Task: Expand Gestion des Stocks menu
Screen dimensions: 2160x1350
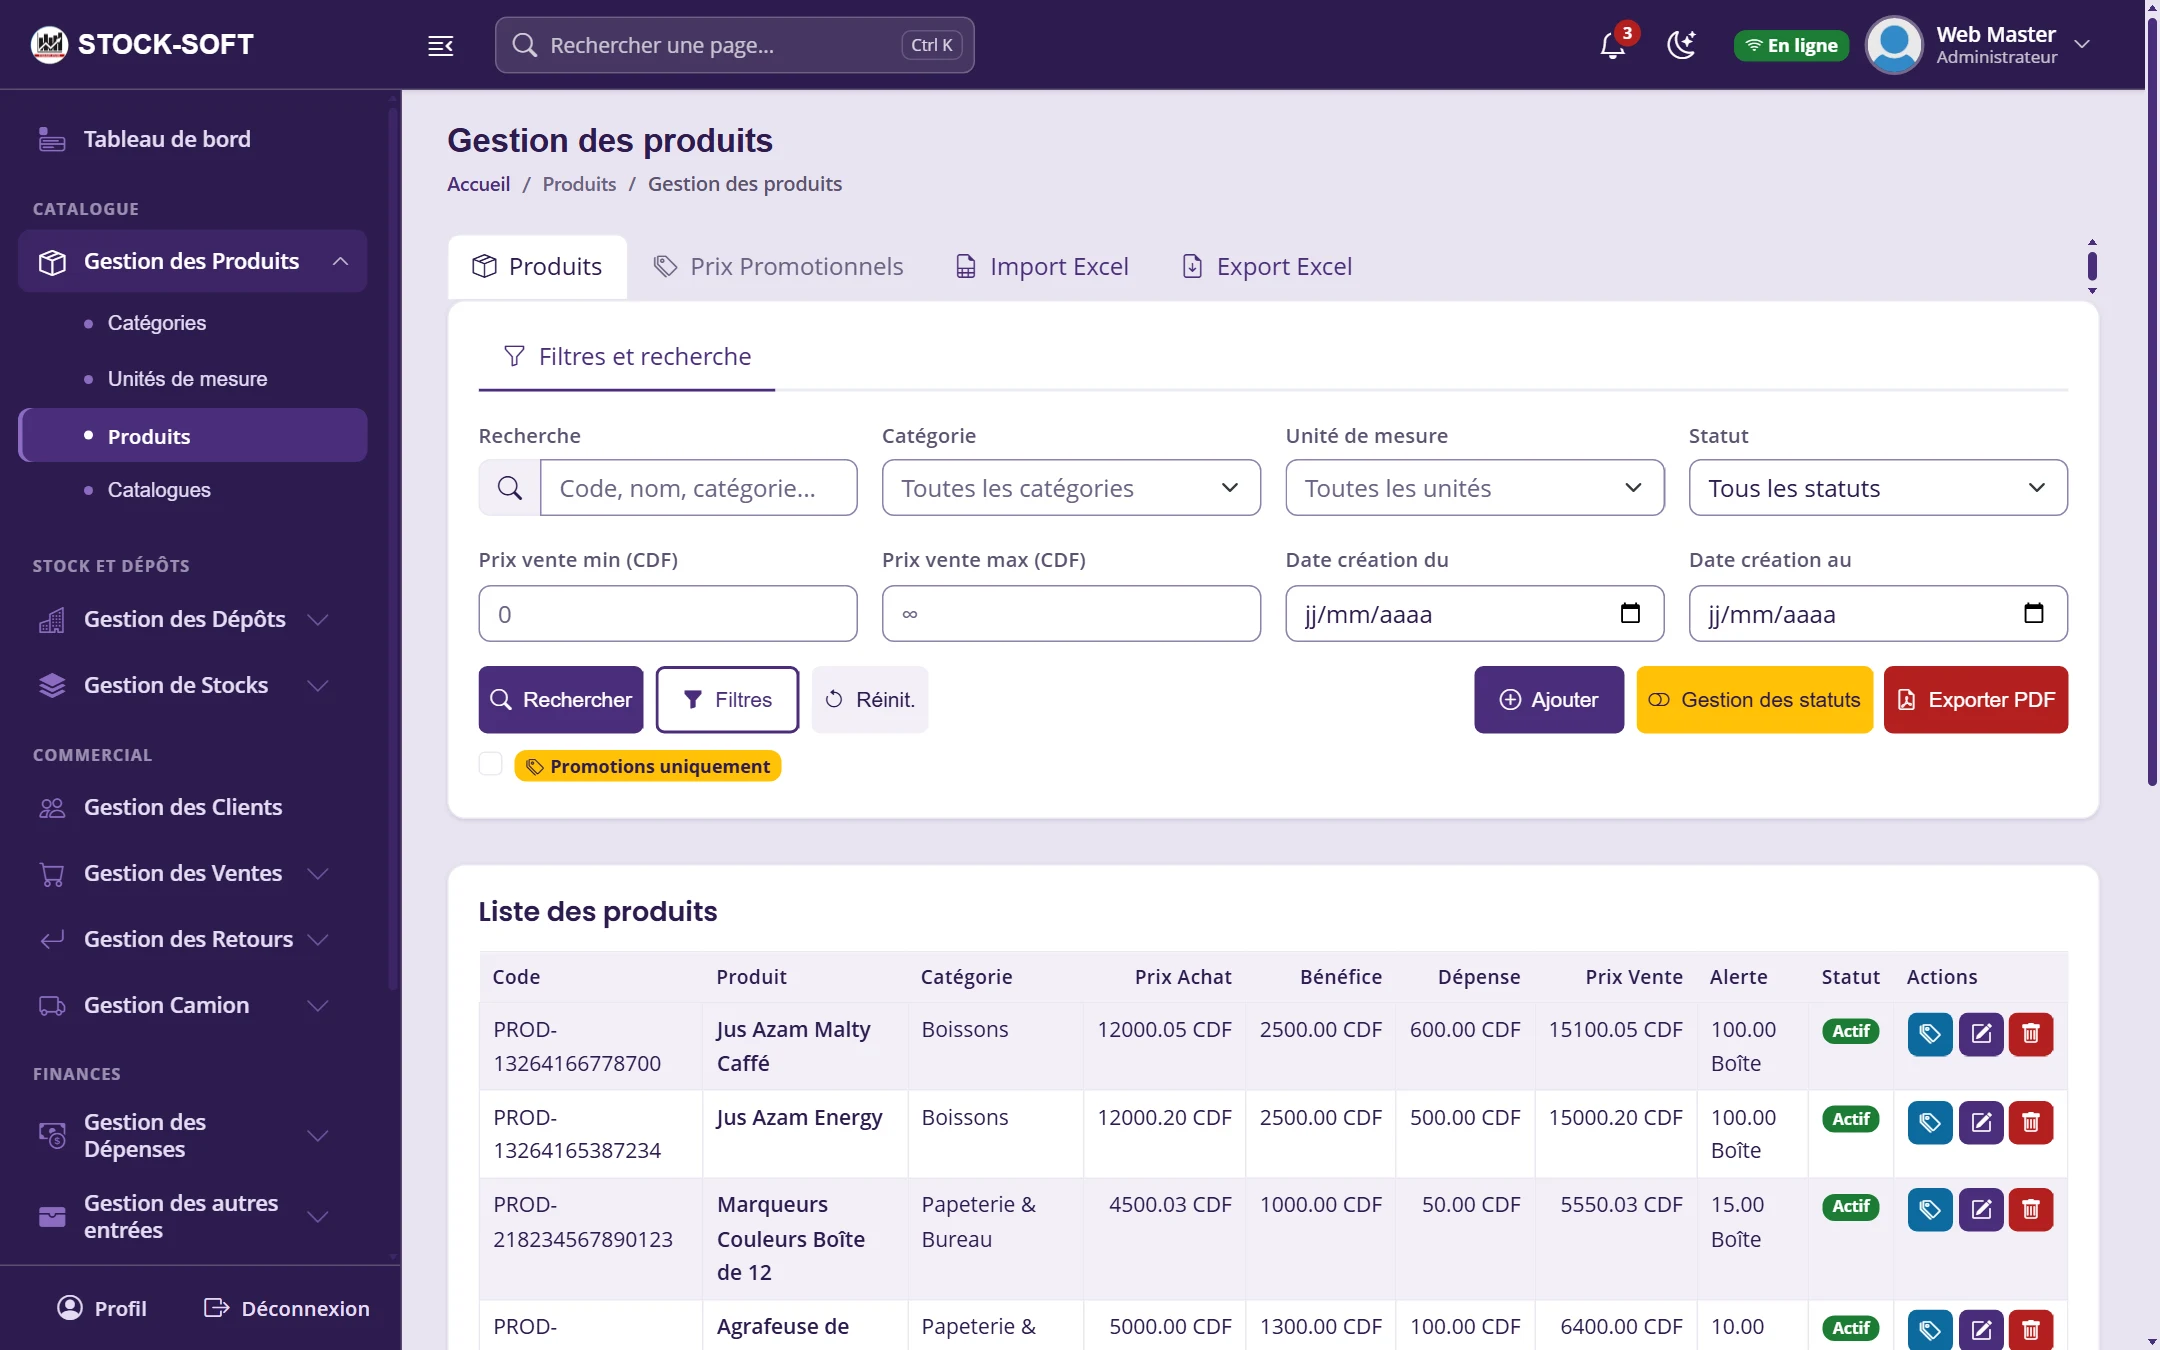Action: point(192,685)
